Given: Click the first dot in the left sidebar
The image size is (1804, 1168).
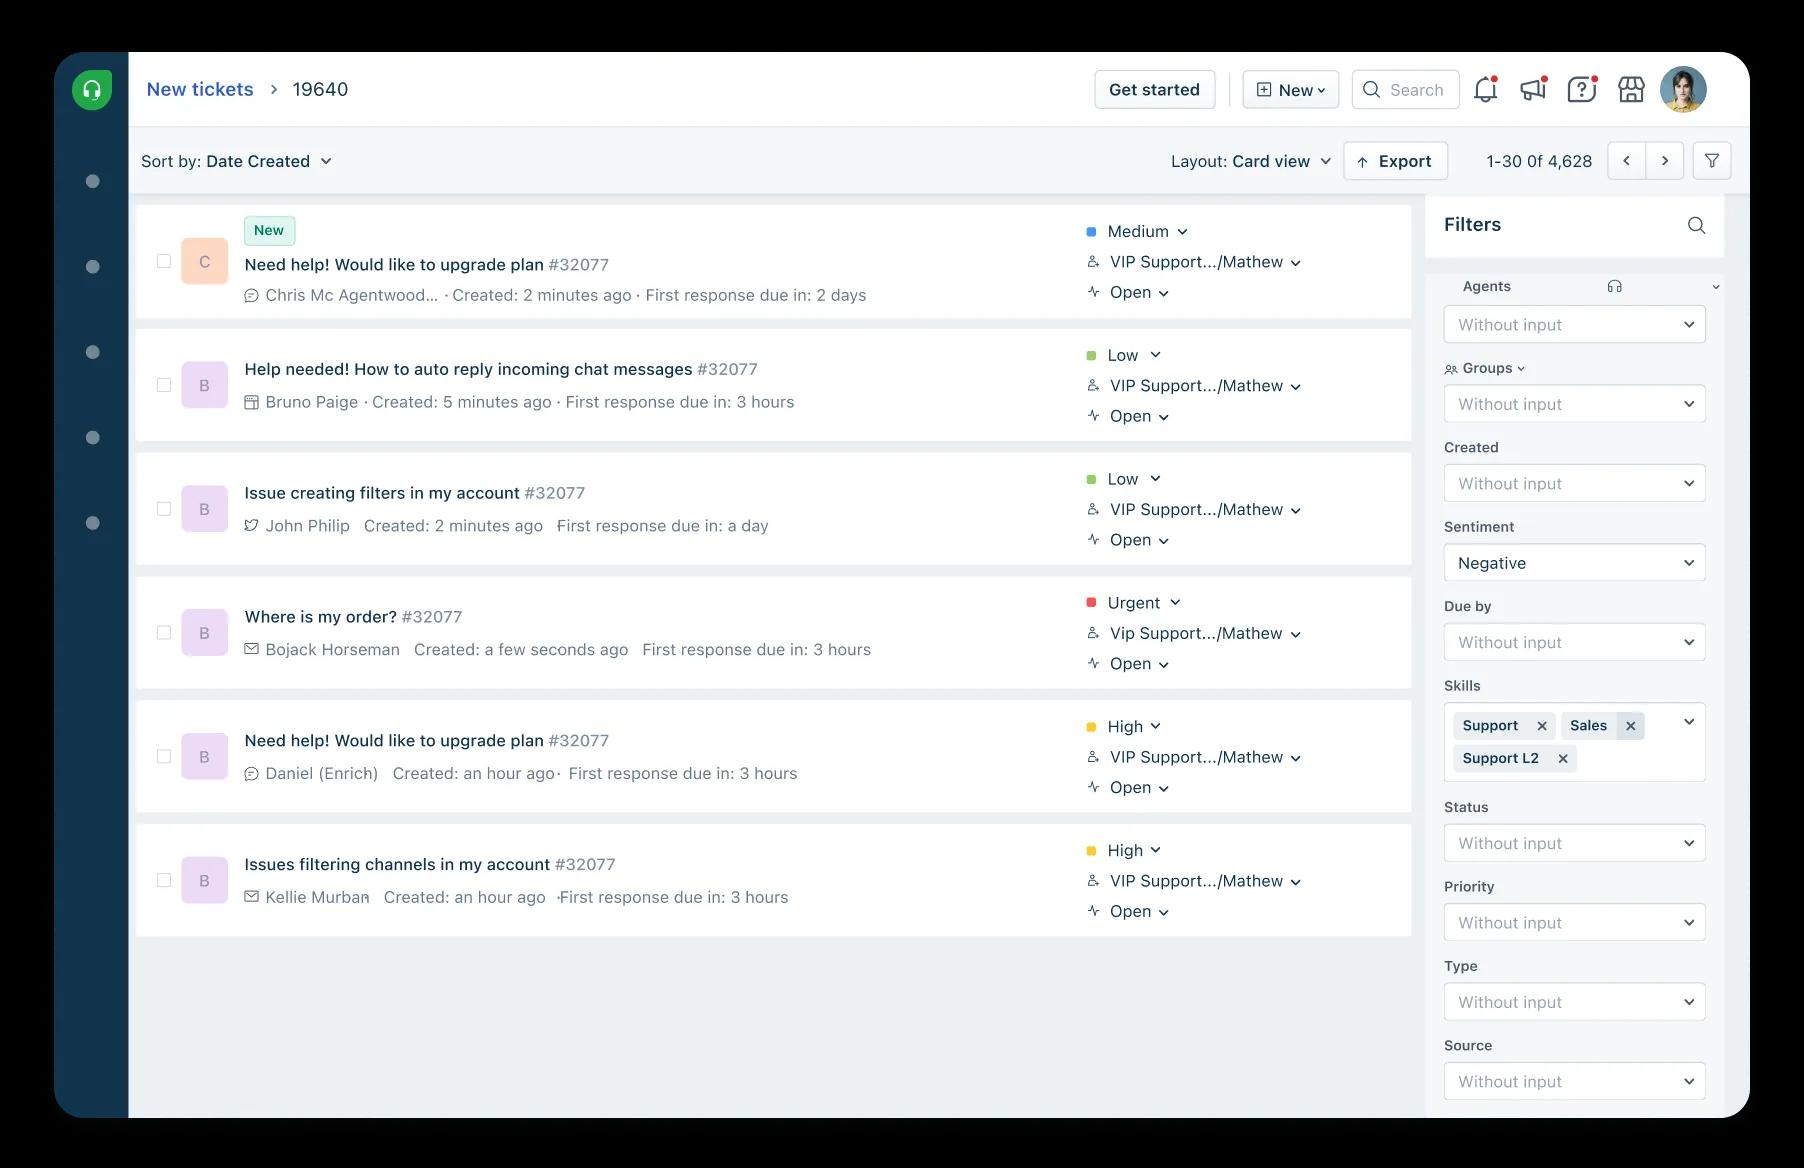Looking at the screenshot, I should click(x=93, y=181).
